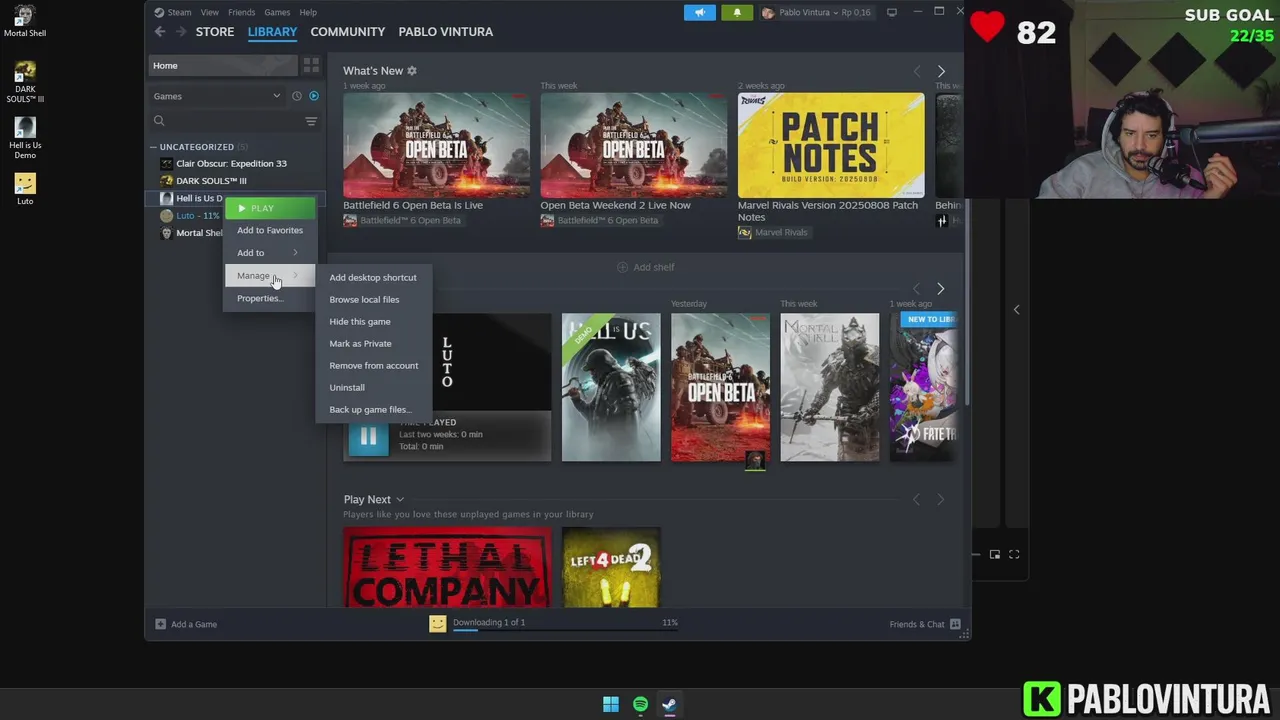The width and height of the screenshot is (1280, 720).
Task: Open the Pablo Vintura account dropdown
Action: point(816,12)
